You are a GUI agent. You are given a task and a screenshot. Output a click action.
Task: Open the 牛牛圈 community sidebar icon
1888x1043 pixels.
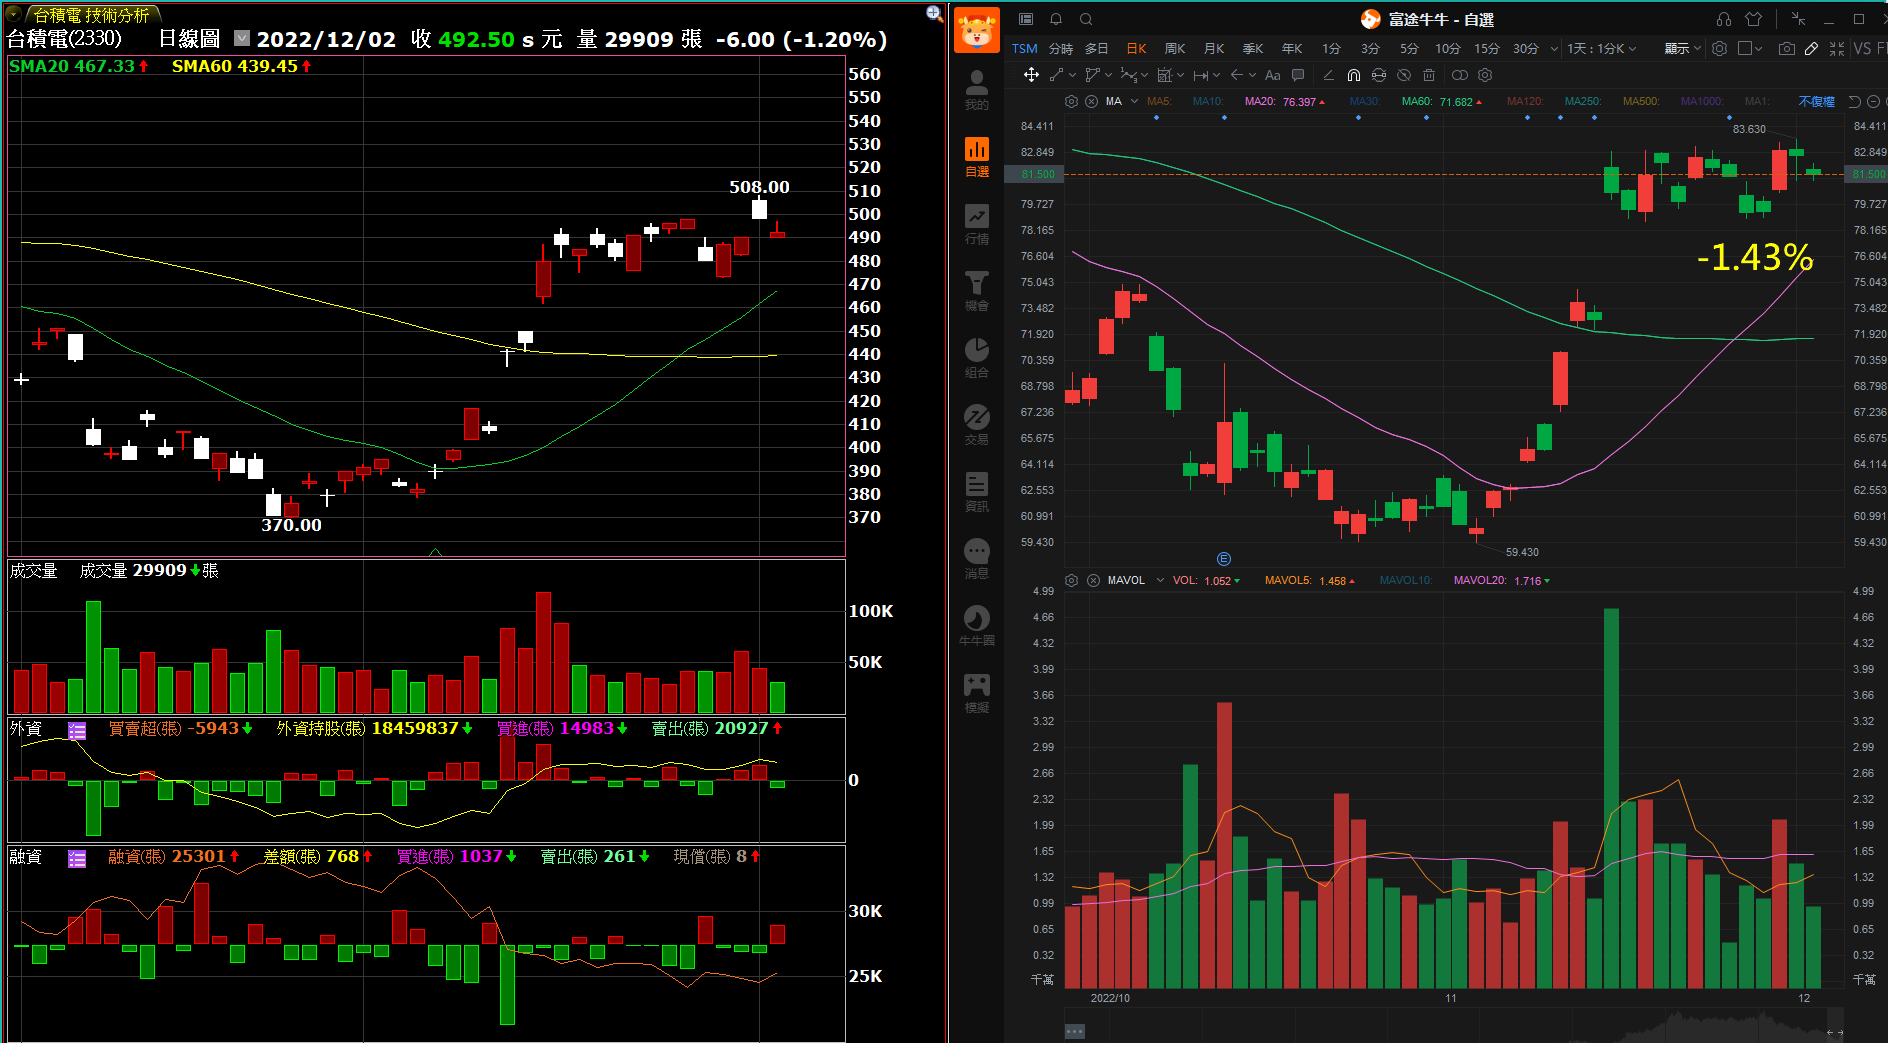pos(977,626)
